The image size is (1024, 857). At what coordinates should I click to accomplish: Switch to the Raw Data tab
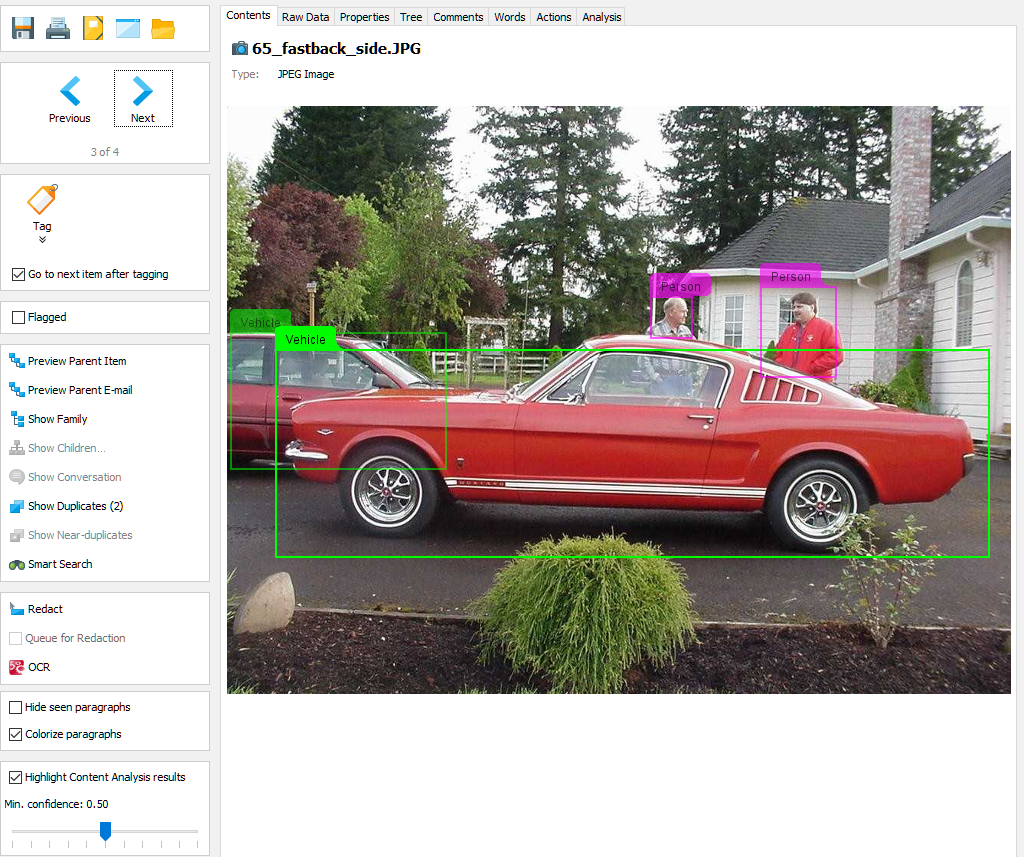point(305,17)
